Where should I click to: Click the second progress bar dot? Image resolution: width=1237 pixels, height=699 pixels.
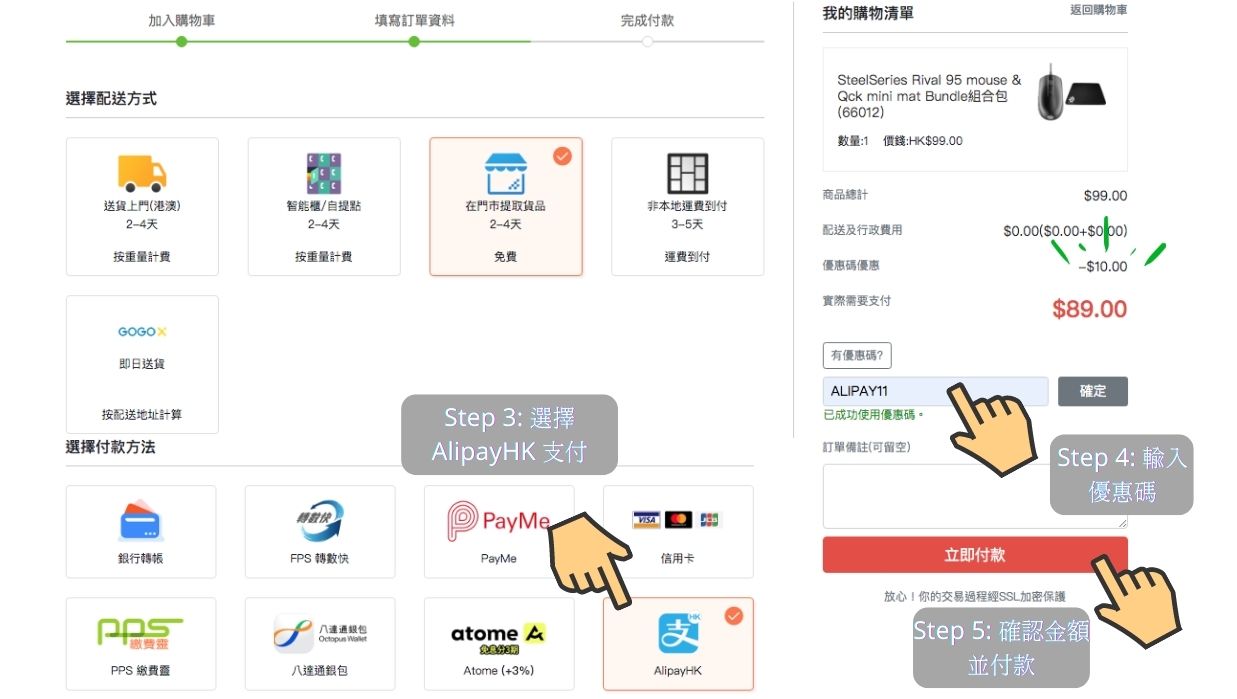coord(414,41)
